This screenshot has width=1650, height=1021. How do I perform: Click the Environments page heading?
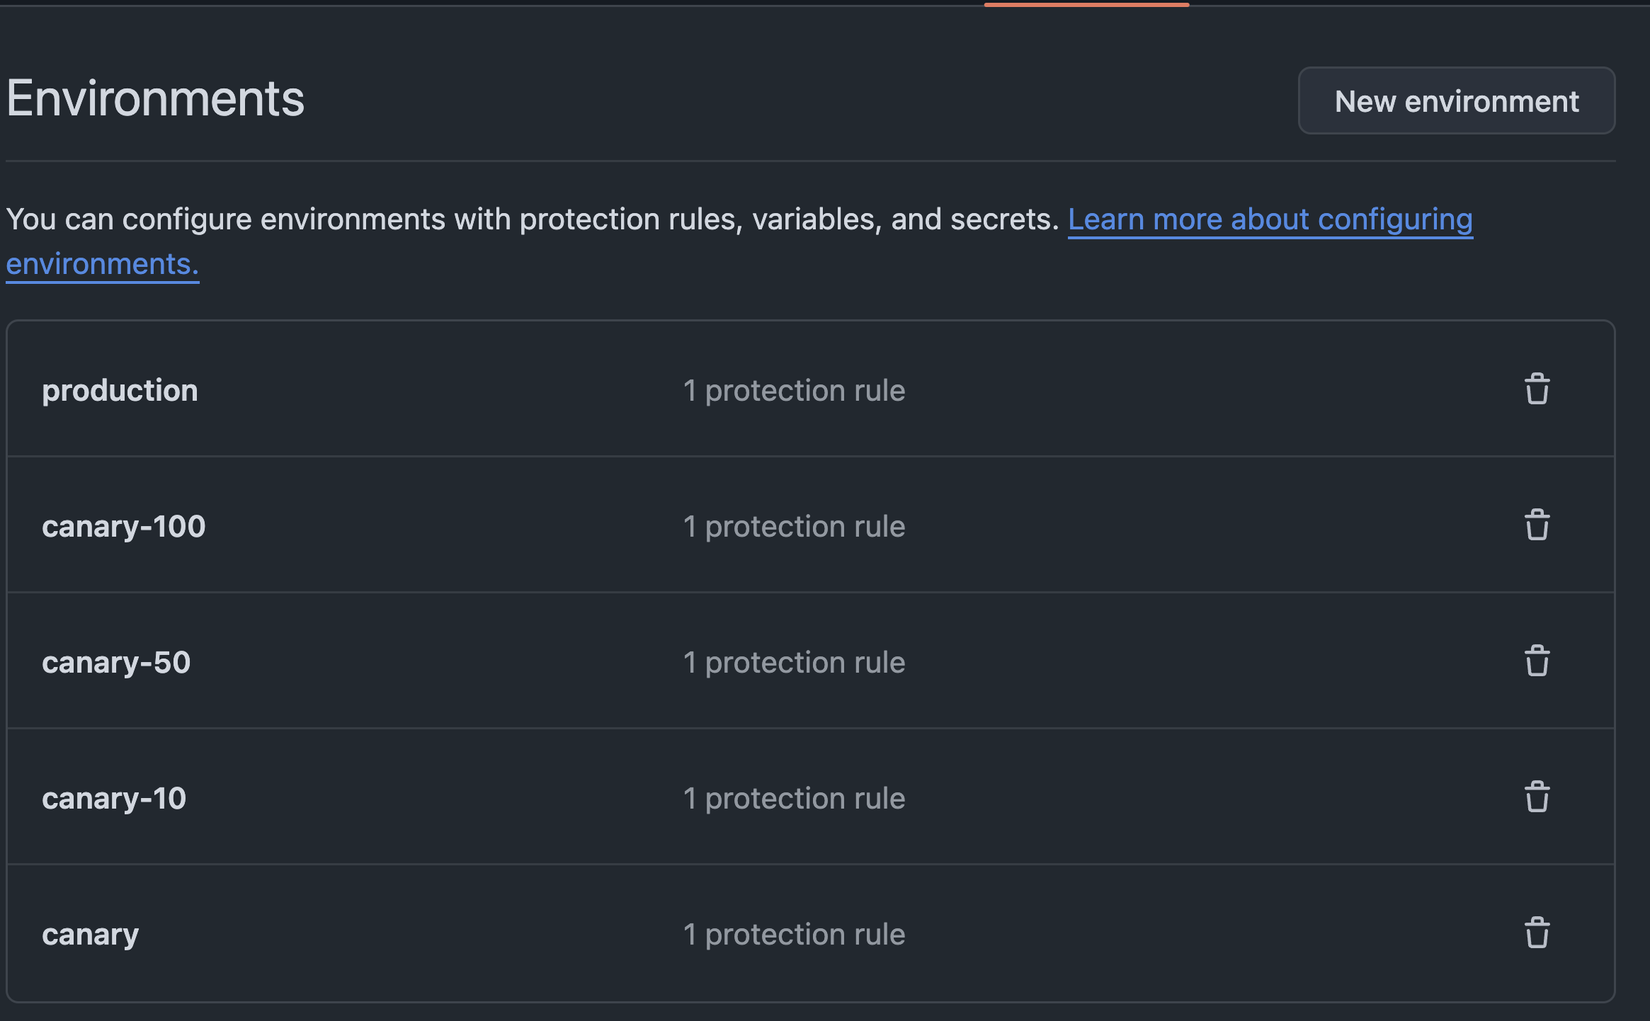[155, 97]
